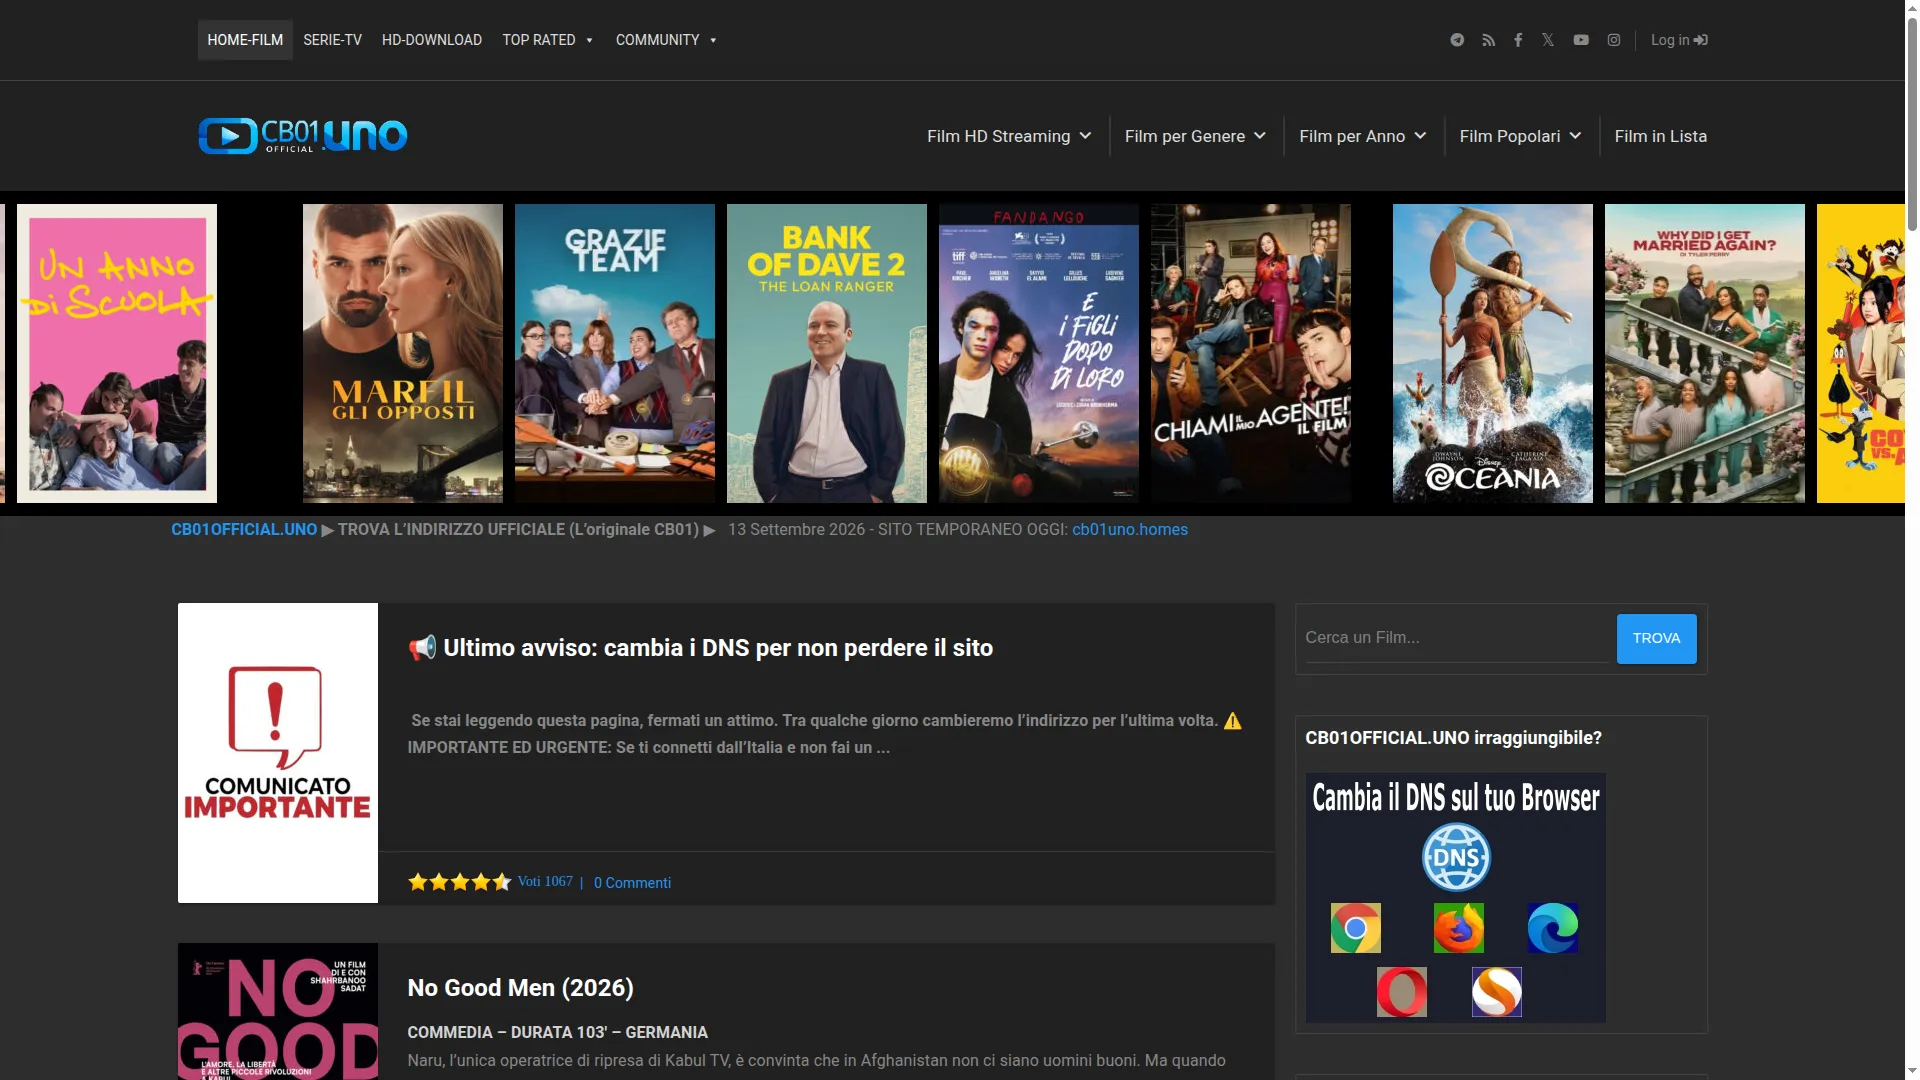Image resolution: width=1920 pixels, height=1080 pixels.
Task: Open the HD-DOWNLOAD menu item
Action: point(432,40)
